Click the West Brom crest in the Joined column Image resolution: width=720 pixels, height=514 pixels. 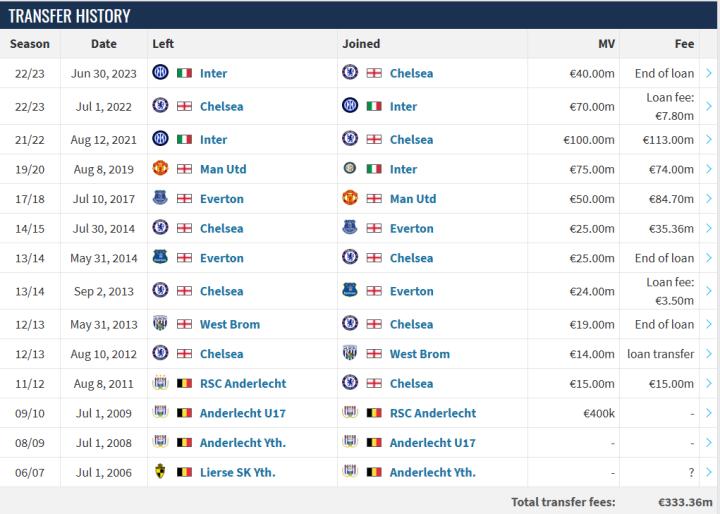pos(350,354)
